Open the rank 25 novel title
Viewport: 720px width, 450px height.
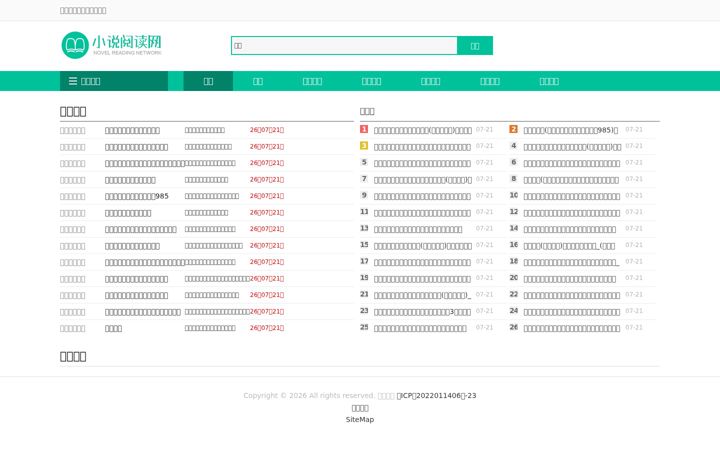point(420,329)
